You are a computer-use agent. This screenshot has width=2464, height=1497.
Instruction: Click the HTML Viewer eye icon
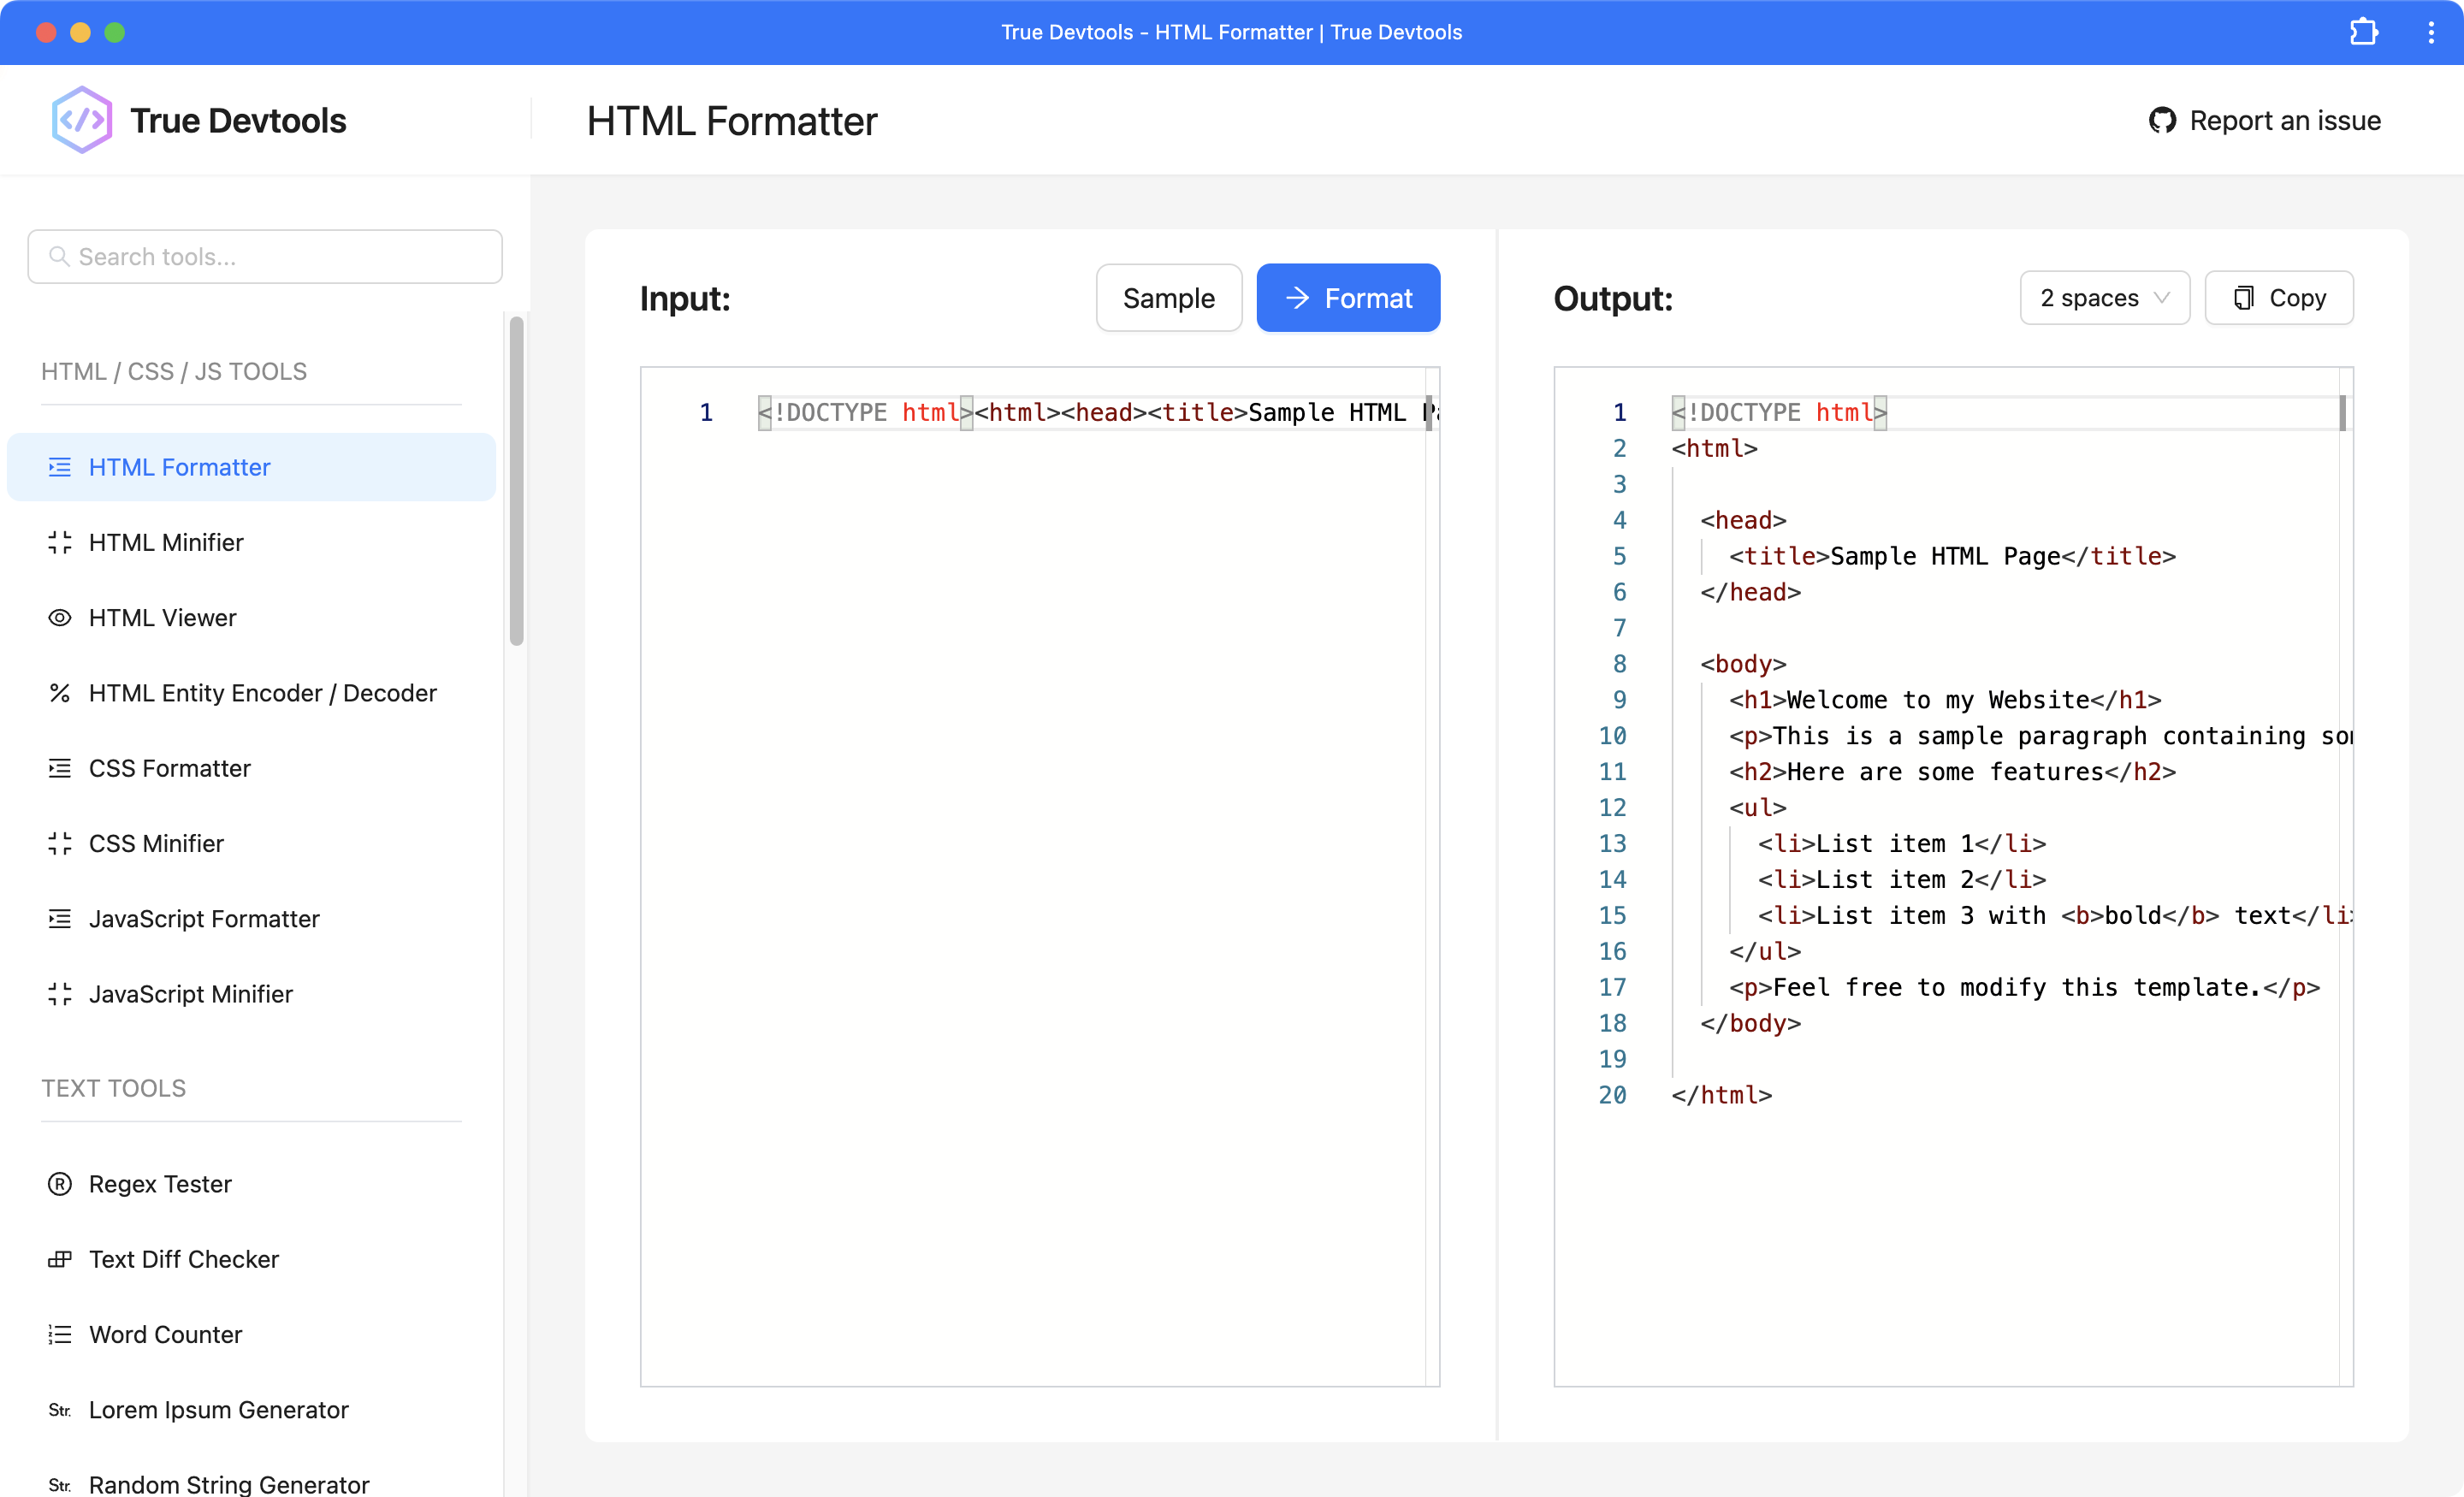pos(60,617)
